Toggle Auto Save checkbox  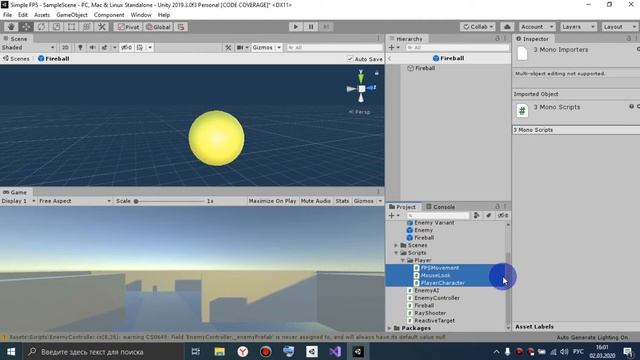(x=350, y=59)
